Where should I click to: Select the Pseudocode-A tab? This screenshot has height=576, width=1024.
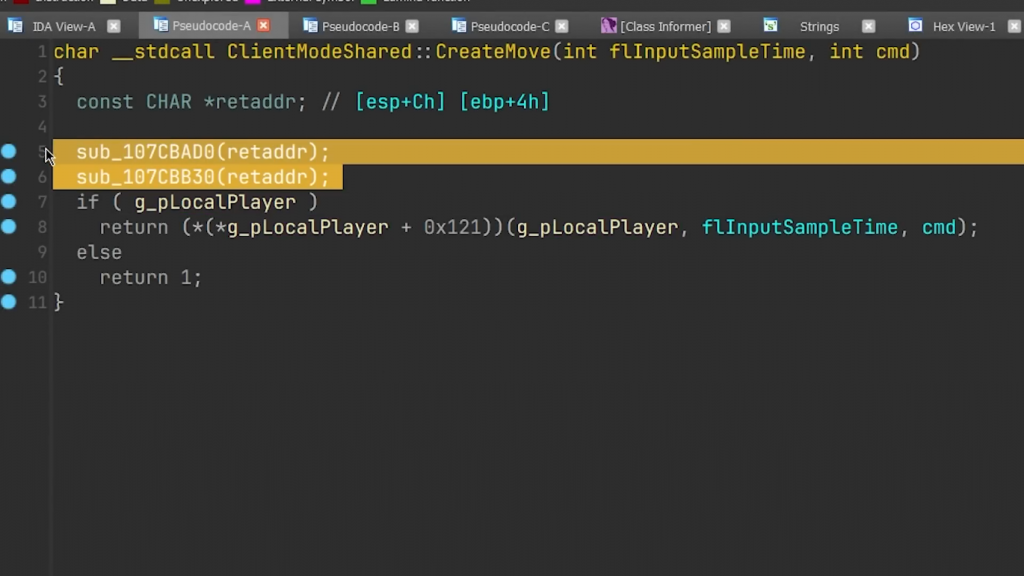211,25
